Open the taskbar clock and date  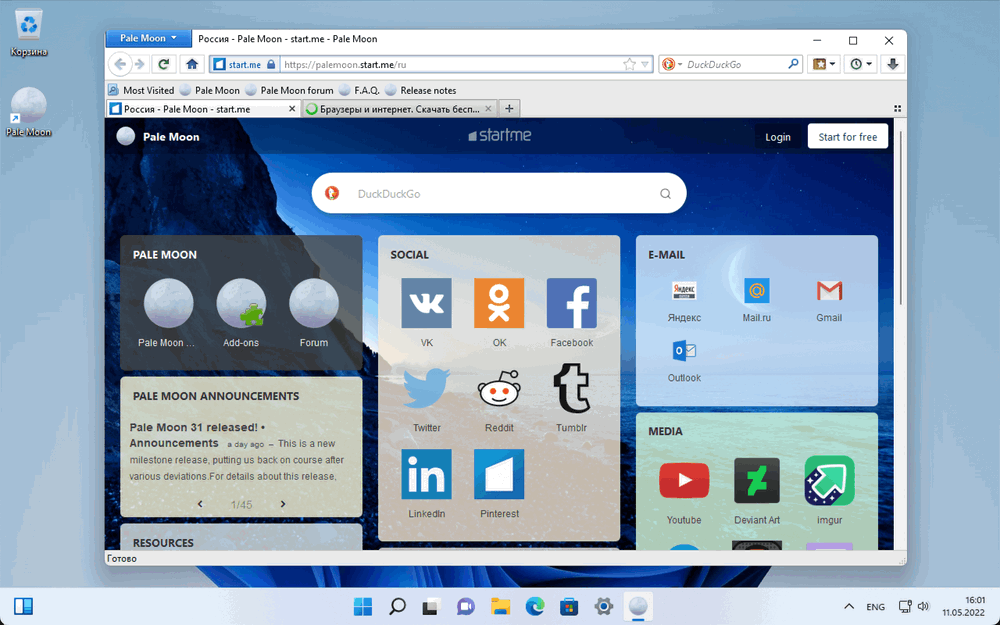(964, 607)
